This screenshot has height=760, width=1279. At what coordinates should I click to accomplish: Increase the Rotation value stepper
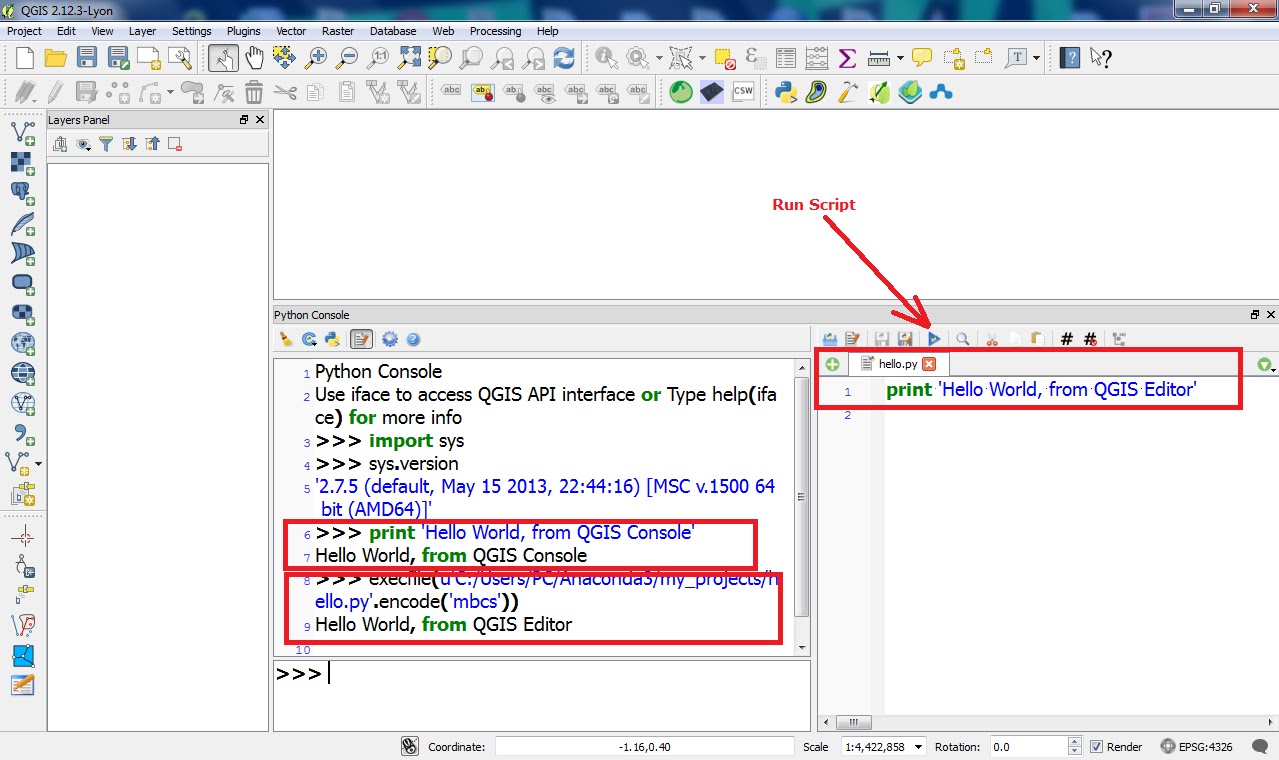(x=1075, y=743)
